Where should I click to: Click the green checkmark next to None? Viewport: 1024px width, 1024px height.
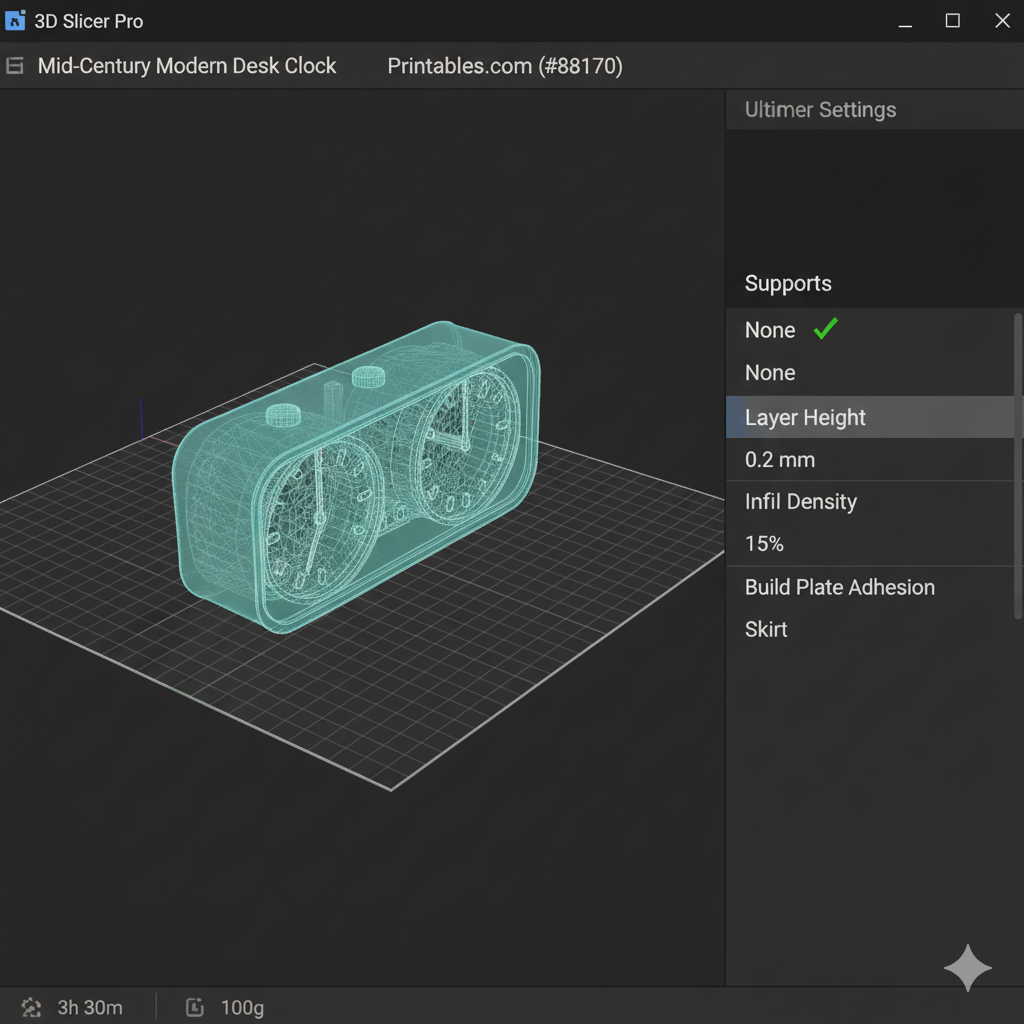(x=825, y=329)
